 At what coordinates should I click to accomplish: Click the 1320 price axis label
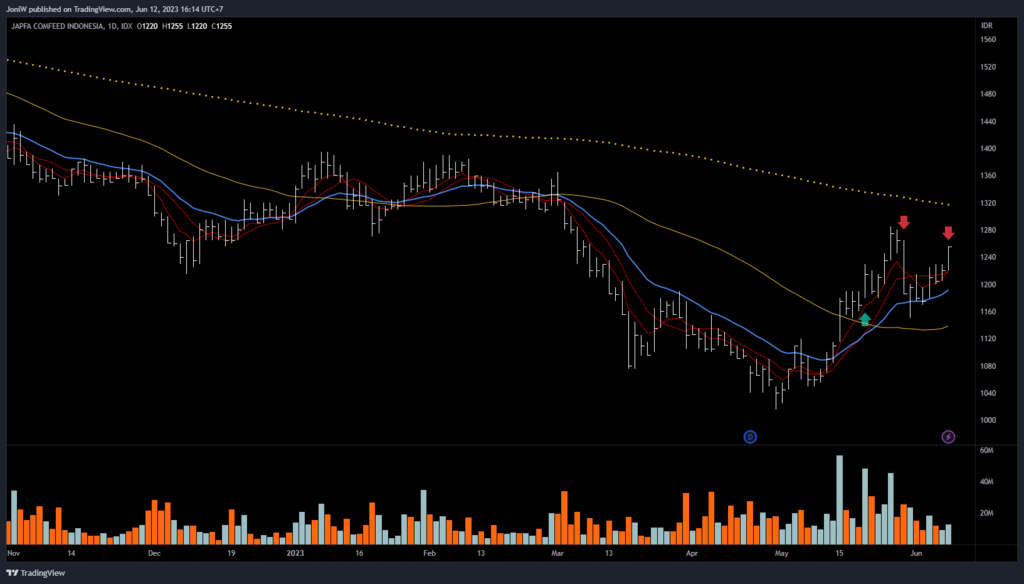click(988, 203)
